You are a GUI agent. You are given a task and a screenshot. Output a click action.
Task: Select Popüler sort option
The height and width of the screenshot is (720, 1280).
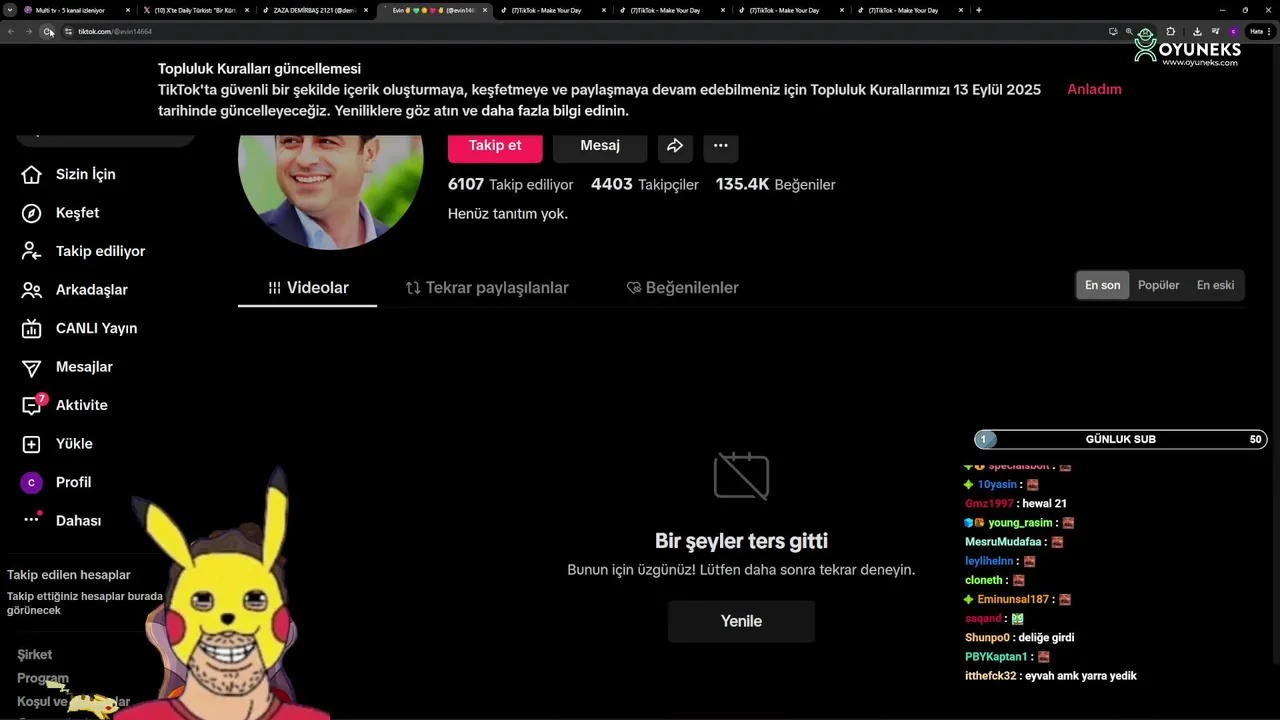pyautogui.click(x=1159, y=285)
